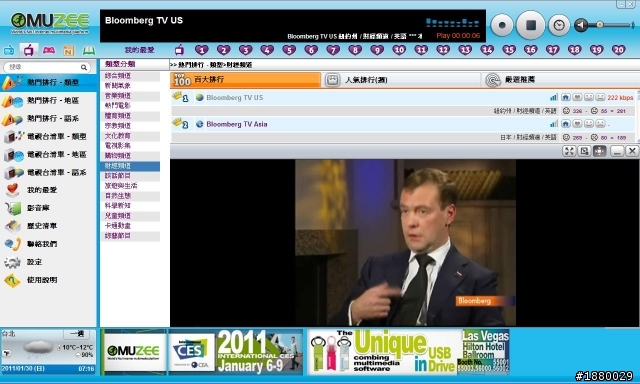640x384 pixels.
Task: Open 熱門排行 - 語系 in sidebar
Action: point(48,118)
